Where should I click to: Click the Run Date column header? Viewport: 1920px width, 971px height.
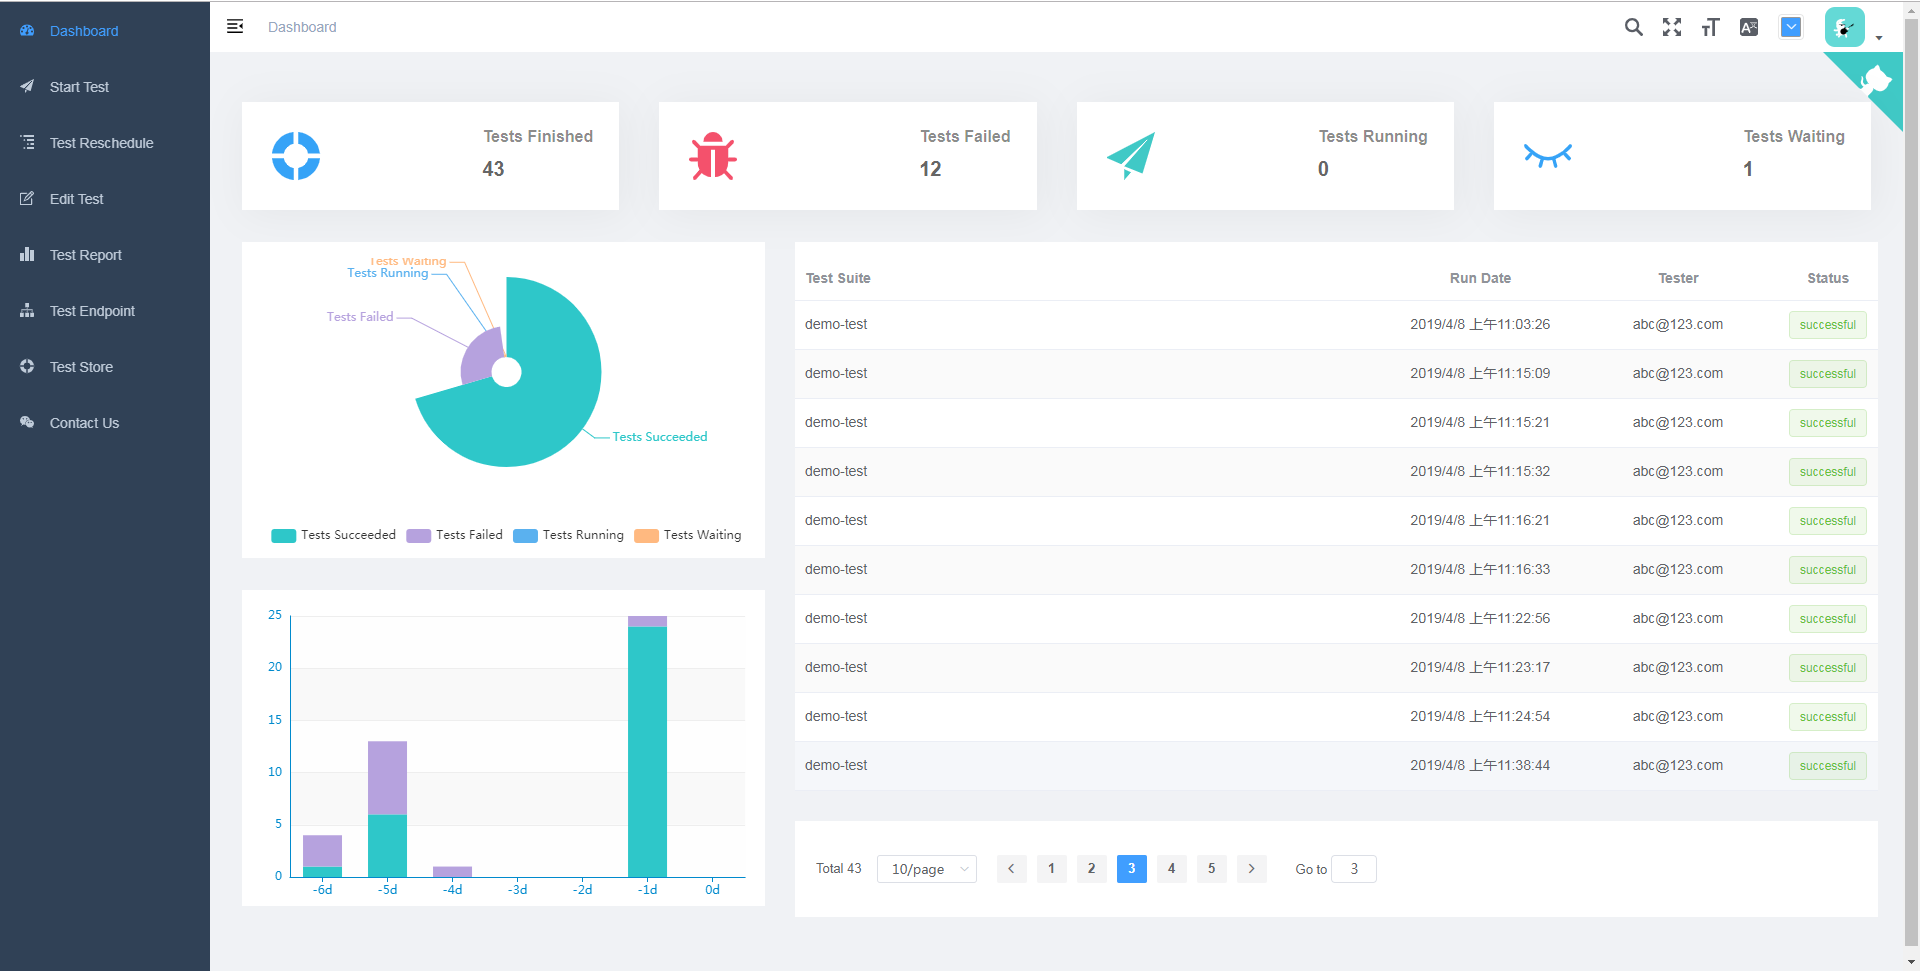click(1480, 278)
